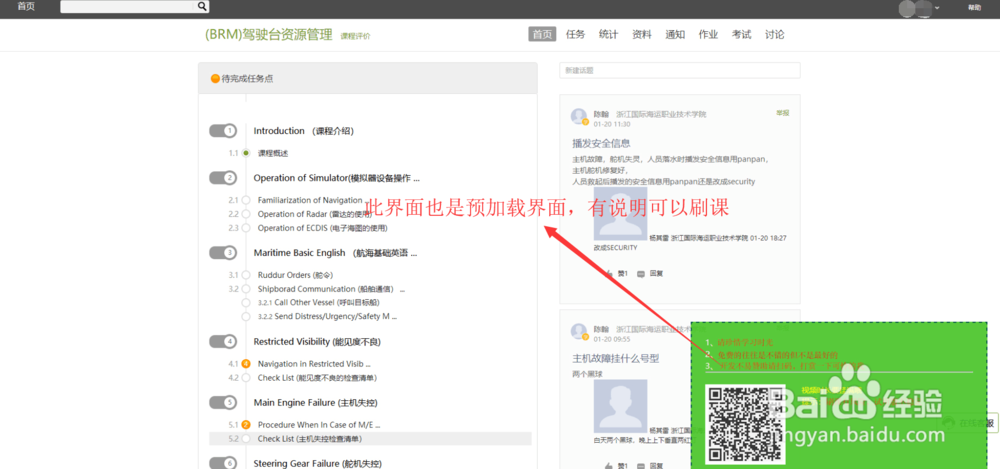1000x469 pixels.
Task: Open lesson Operation of ECDIS (电子海图的使用)
Action: [x=322, y=228]
